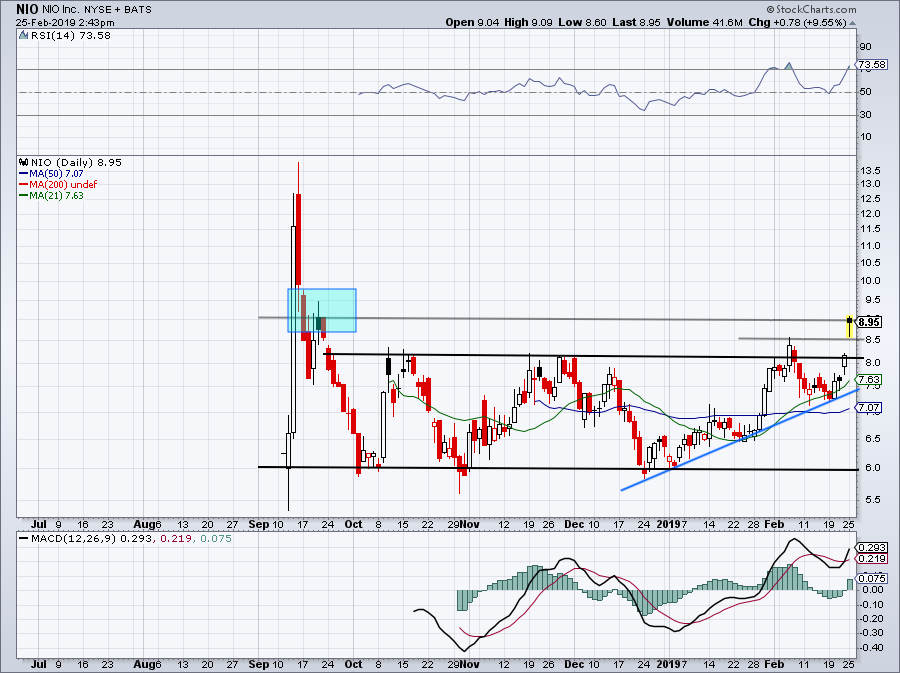The image size is (900, 673).
Task: Click the 'Open 9.04' value
Action: 472,22
